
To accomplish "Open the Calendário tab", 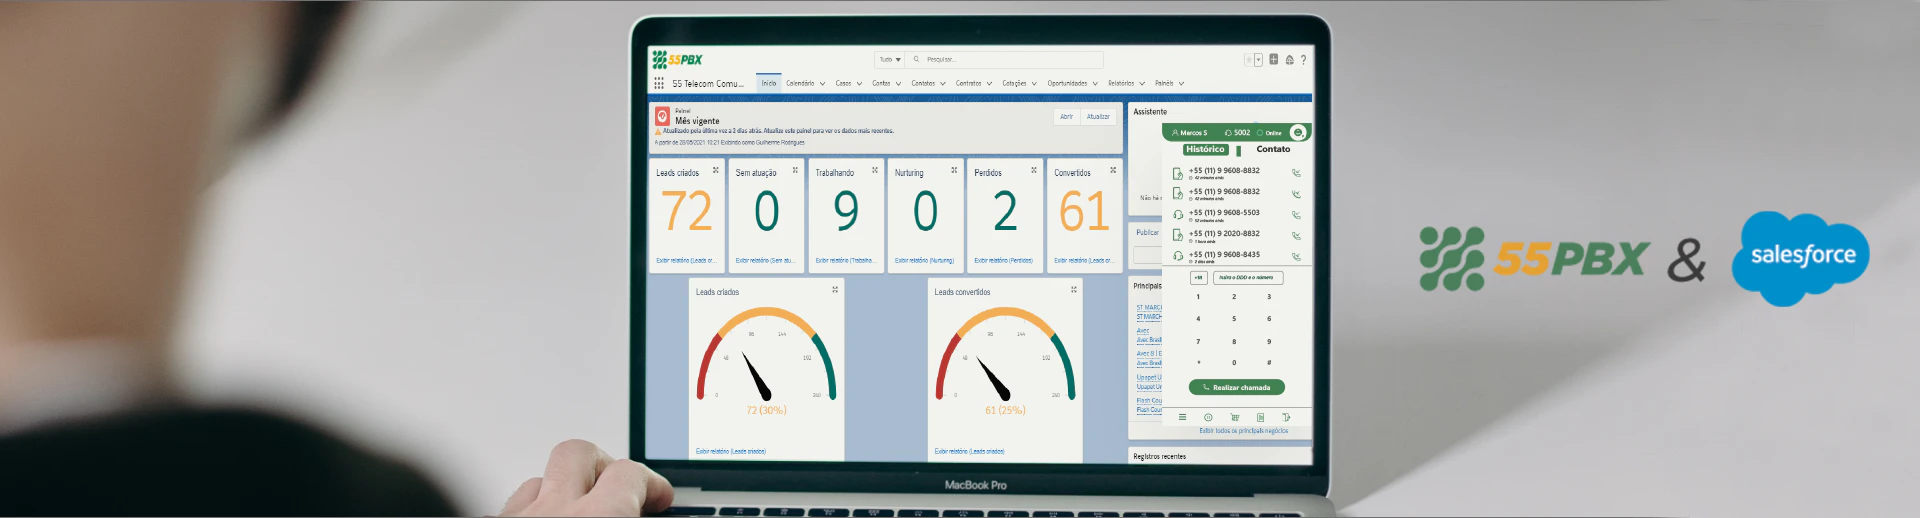I will coord(800,83).
